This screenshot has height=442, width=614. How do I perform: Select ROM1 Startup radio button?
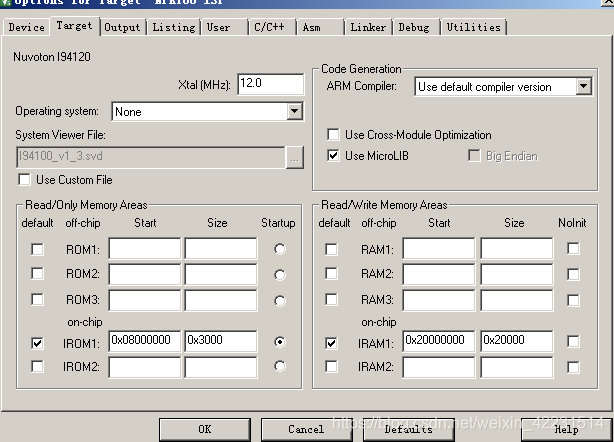click(280, 249)
